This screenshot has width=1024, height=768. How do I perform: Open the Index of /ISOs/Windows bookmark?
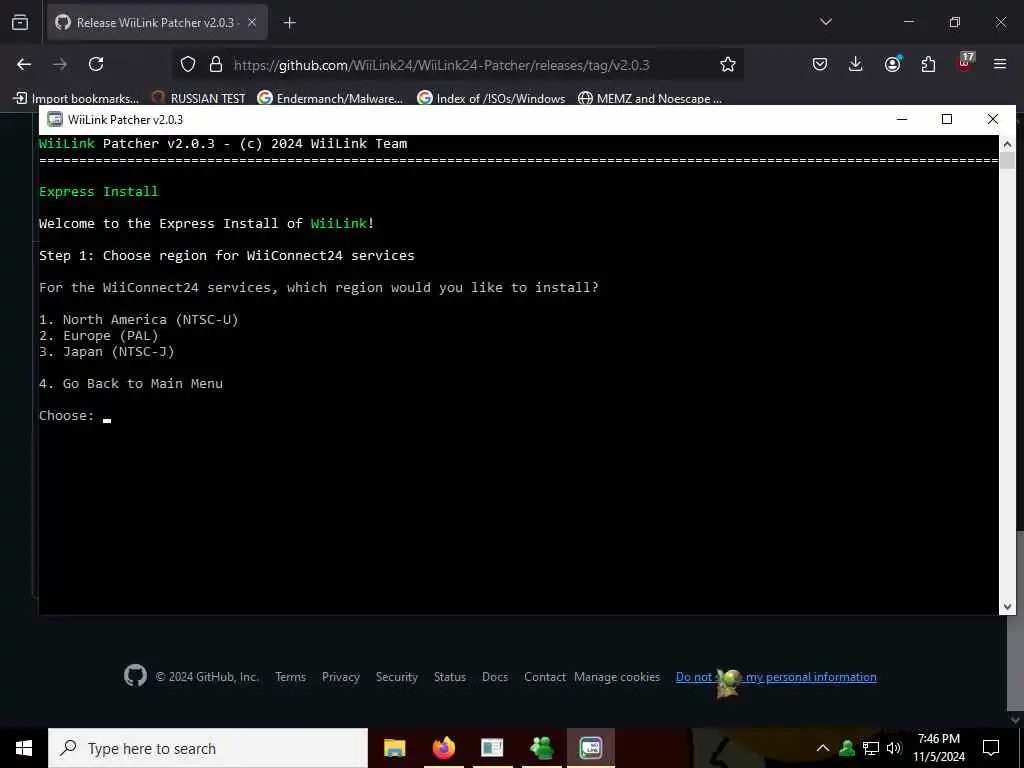(491, 99)
